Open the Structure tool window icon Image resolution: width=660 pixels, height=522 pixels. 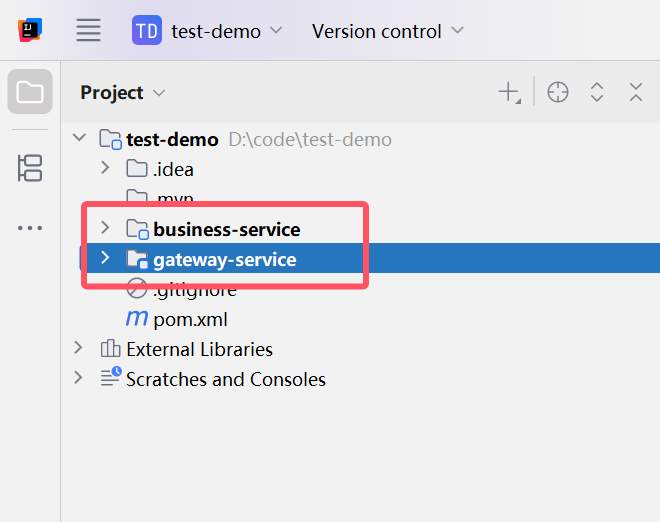click(30, 168)
